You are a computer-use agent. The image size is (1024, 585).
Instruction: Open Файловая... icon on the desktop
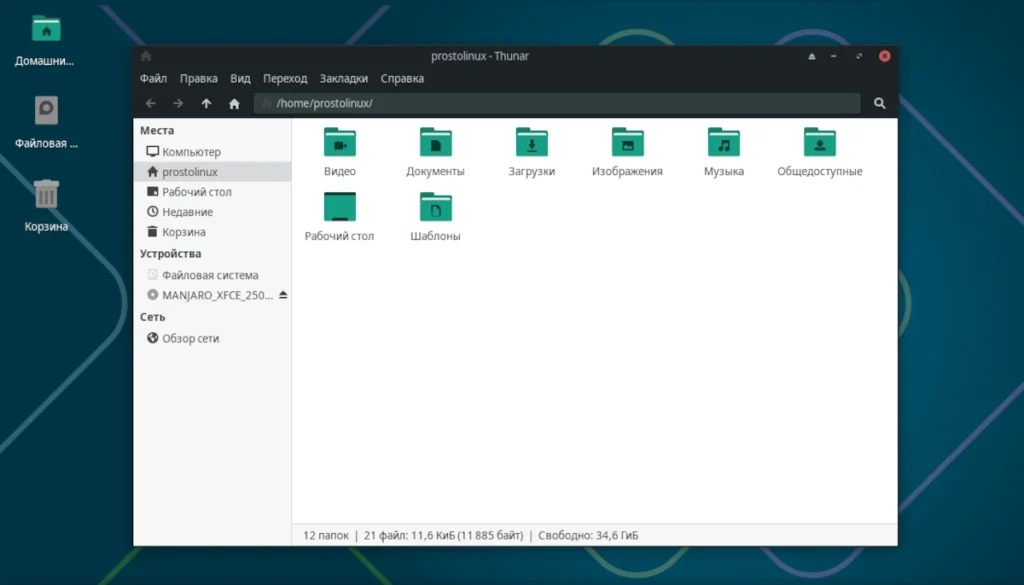point(46,123)
